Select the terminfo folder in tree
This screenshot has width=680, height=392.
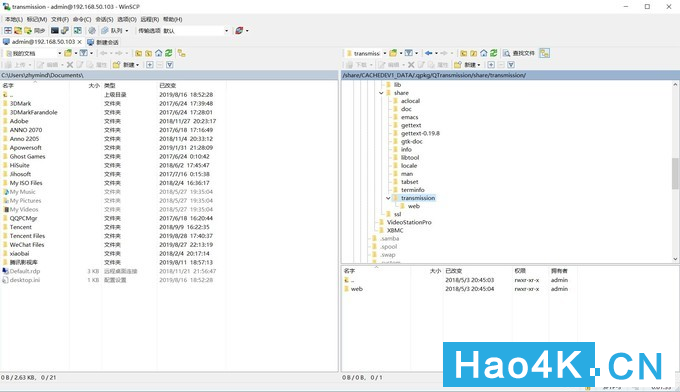pos(412,190)
